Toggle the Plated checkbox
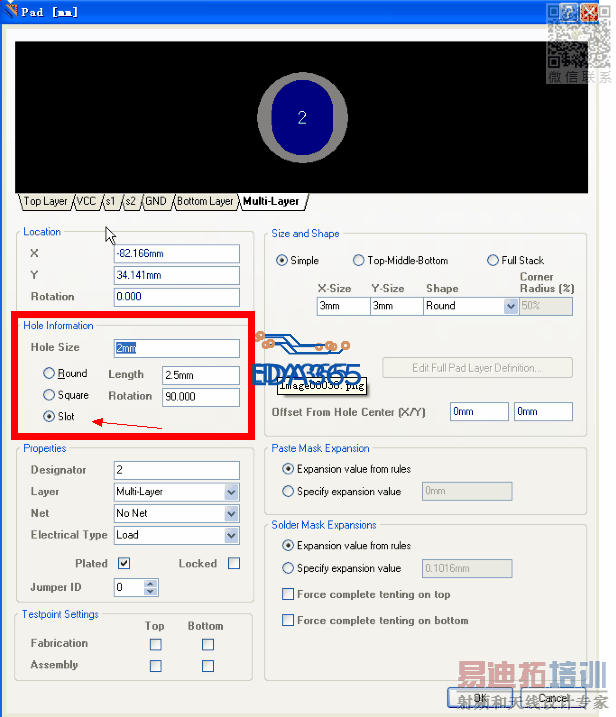Image resolution: width=616 pixels, height=717 pixels. tap(124, 563)
